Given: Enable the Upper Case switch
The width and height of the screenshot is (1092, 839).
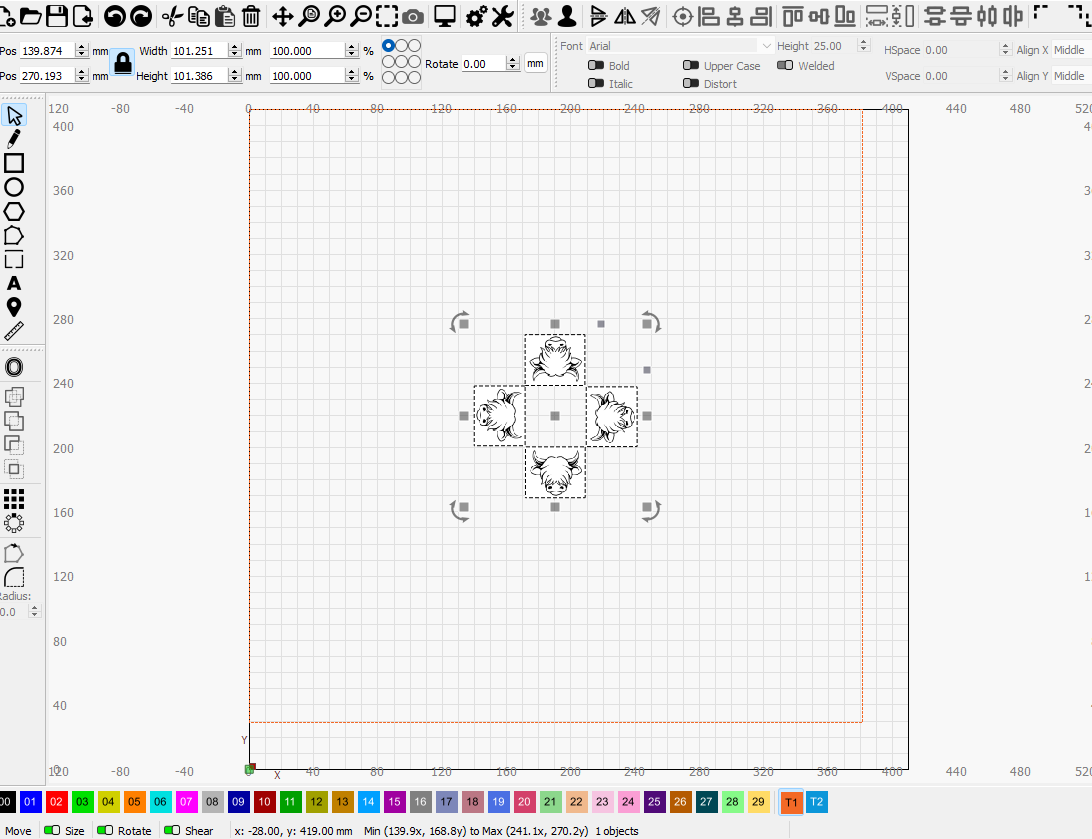Looking at the screenshot, I should pos(691,65).
